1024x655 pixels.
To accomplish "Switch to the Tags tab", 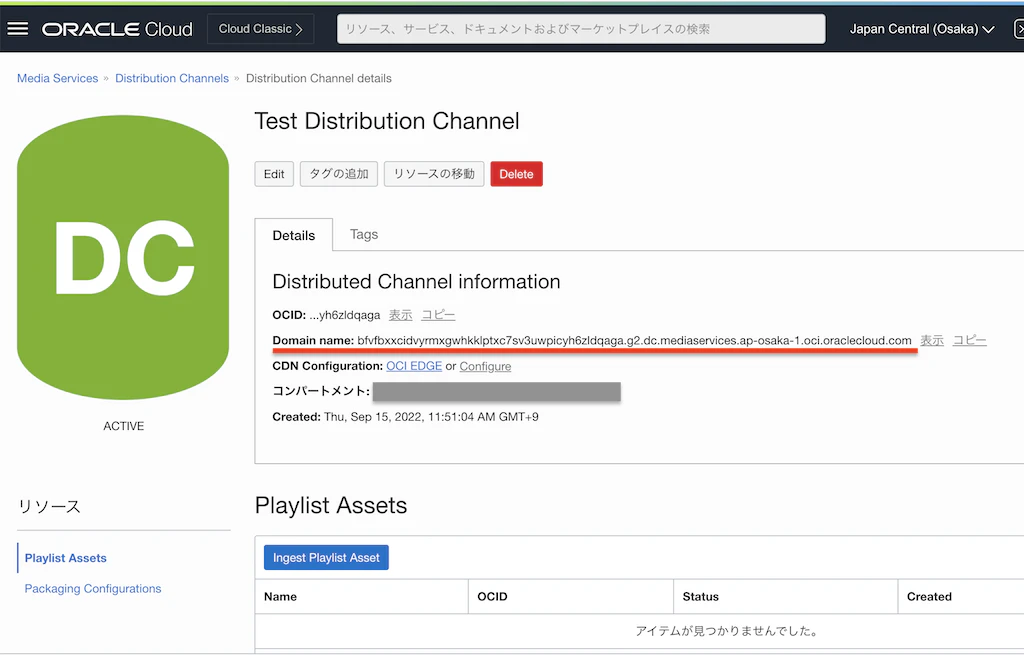I will (364, 234).
